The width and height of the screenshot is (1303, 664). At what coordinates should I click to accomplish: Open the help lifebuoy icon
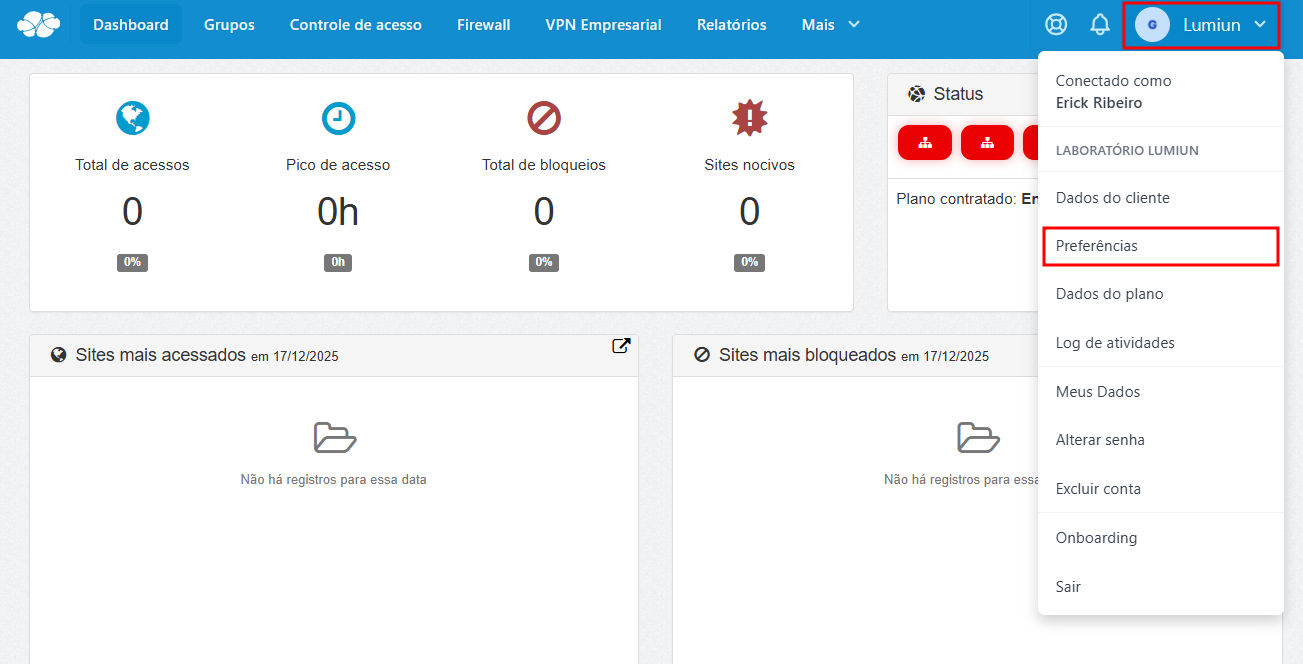click(x=1055, y=25)
